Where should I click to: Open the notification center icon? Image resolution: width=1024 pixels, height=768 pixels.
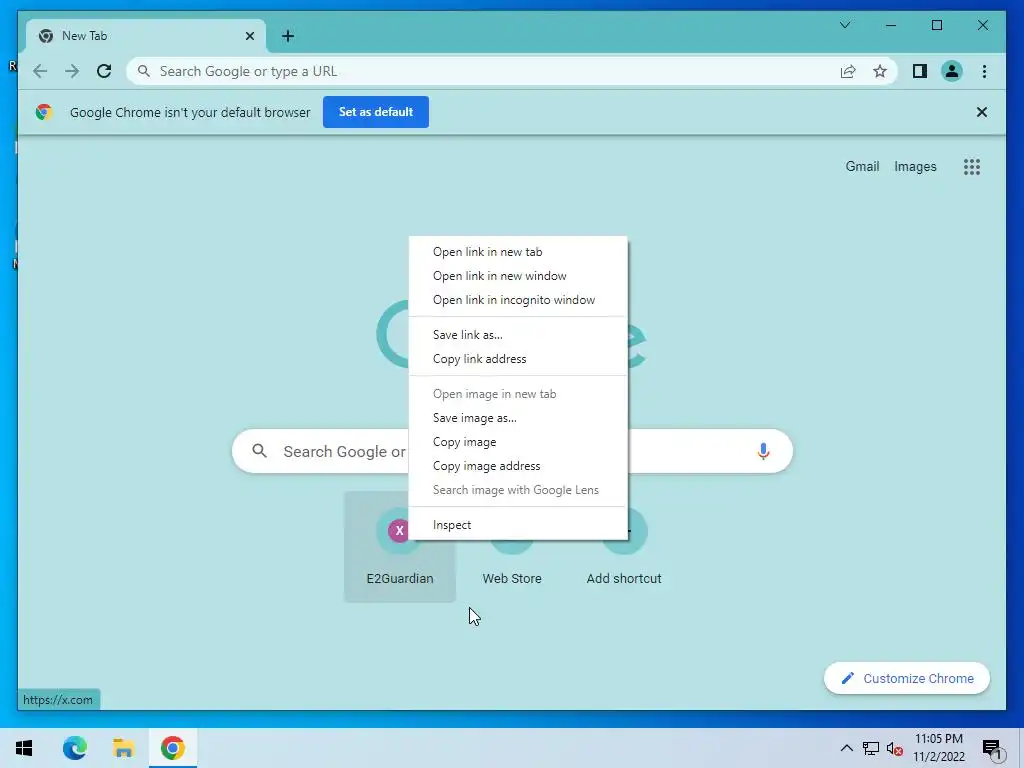992,750
